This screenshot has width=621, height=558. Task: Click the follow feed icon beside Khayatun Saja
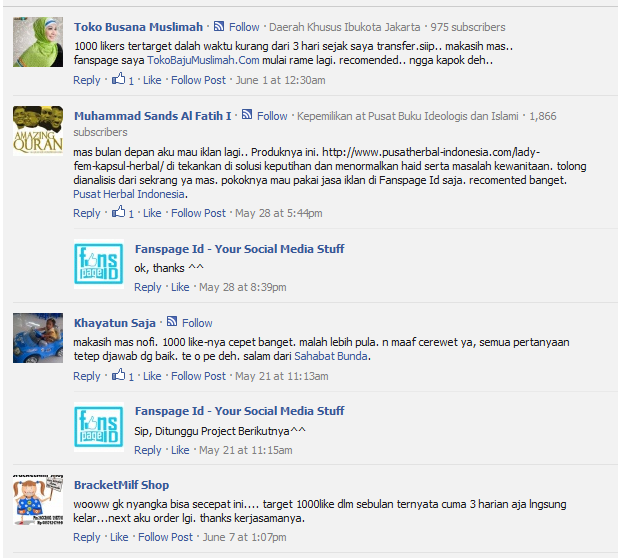click(172, 321)
